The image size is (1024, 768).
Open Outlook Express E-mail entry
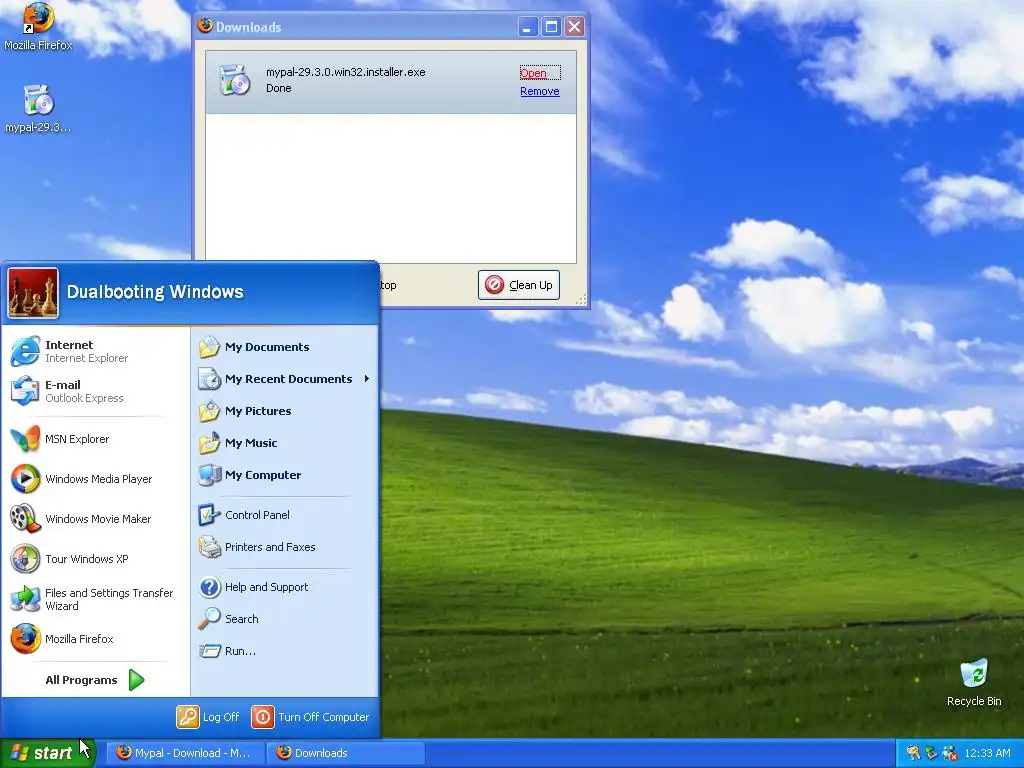(x=95, y=391)
